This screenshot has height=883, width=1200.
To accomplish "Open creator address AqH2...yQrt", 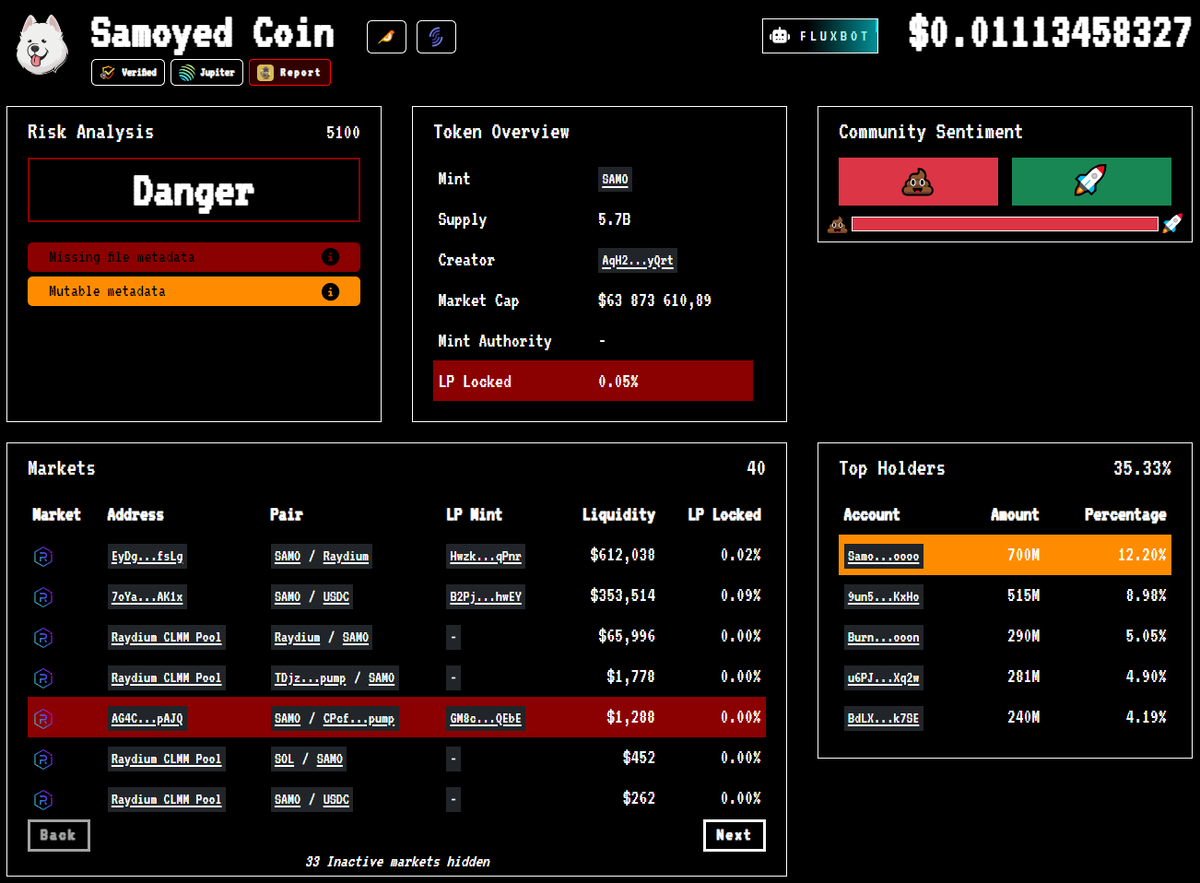I will (637, 261).
